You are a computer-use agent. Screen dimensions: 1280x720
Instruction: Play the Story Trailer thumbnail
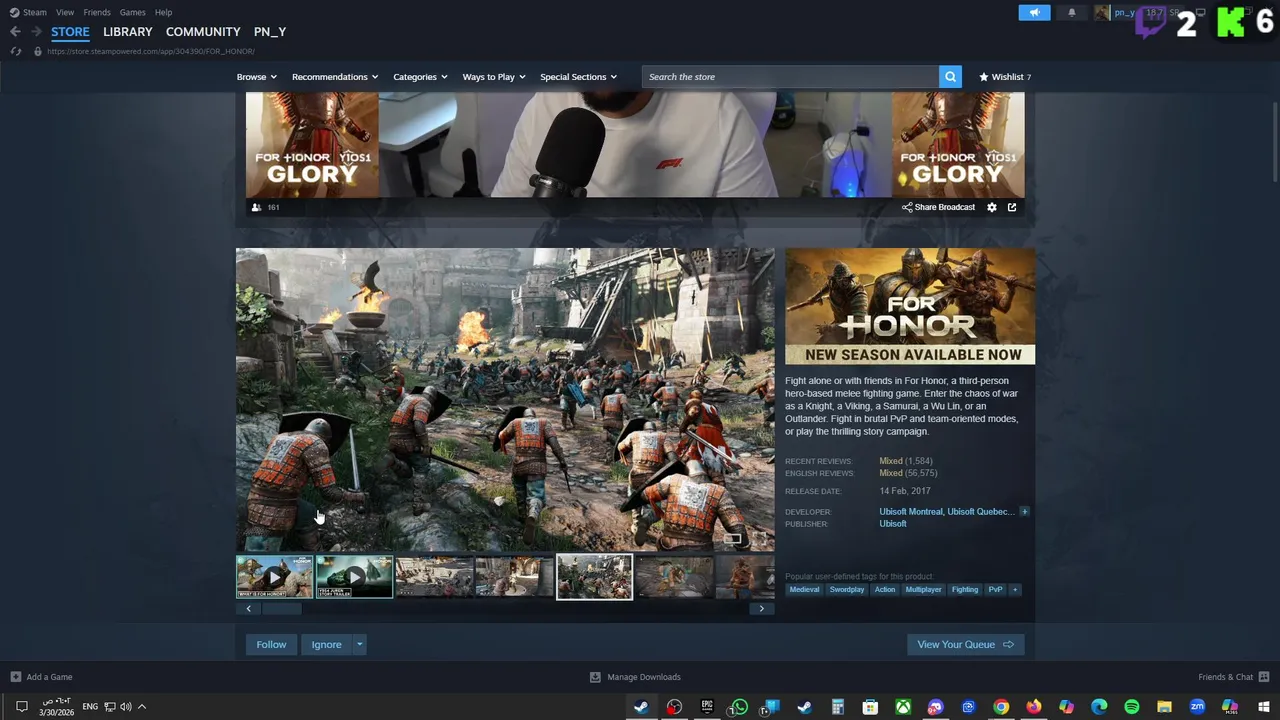(x=354, y=577)
